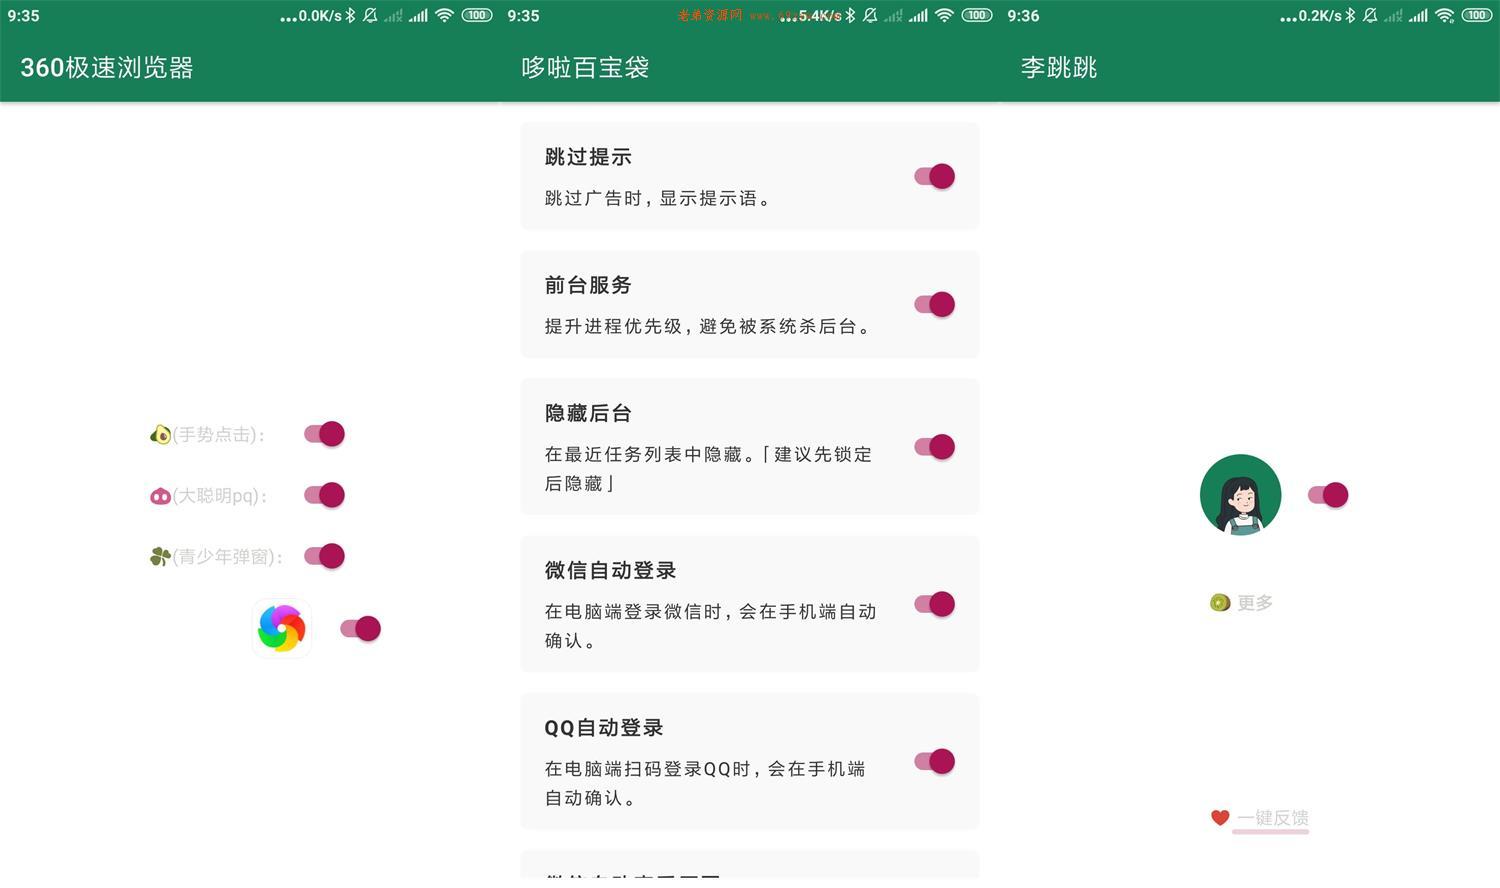1500x888 pixels.
Task: Click the 微信自动登录 heading
Action: click(x=610, y=570)
